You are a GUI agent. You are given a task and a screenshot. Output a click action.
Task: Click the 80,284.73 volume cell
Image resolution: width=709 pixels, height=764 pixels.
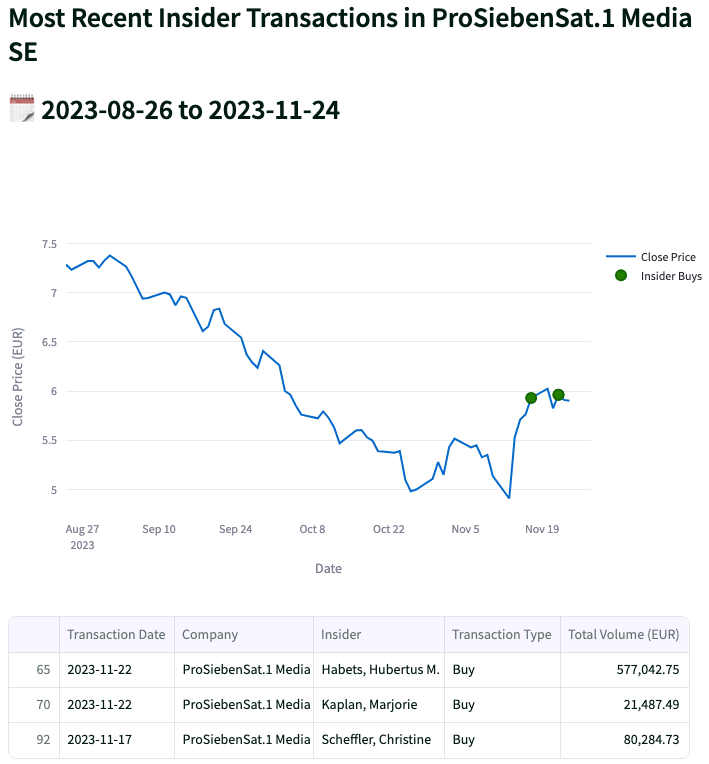(x=624, y=740)
